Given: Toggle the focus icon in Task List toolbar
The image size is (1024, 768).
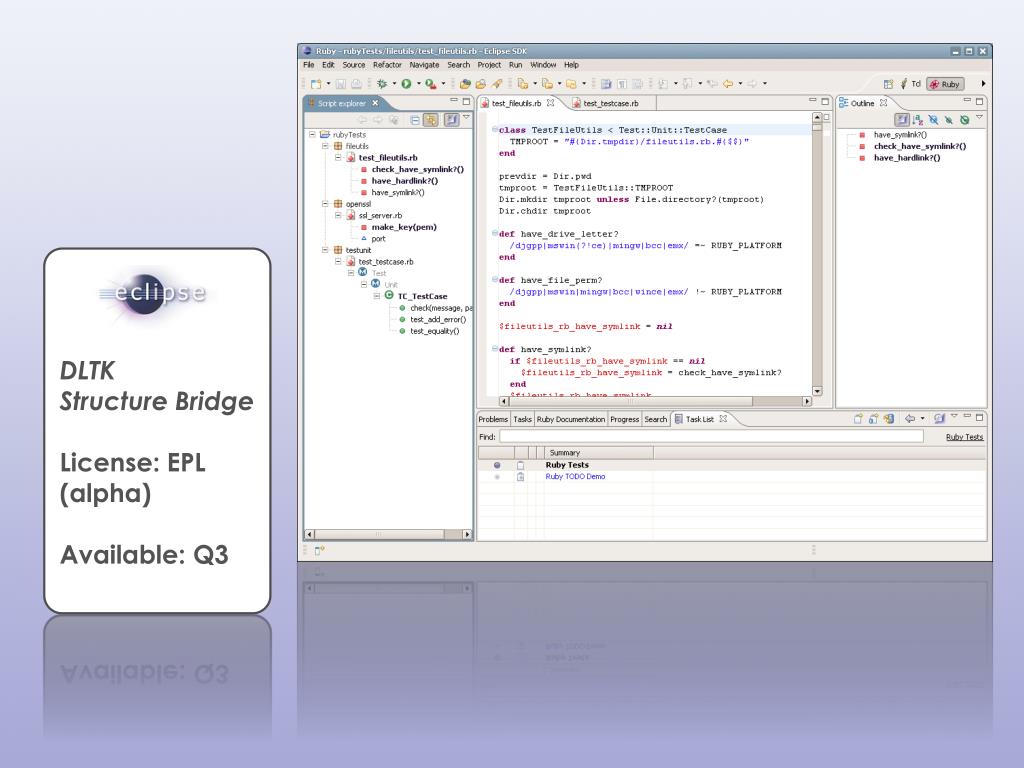Looking at the screenshot, I should (x=939, y=419).
